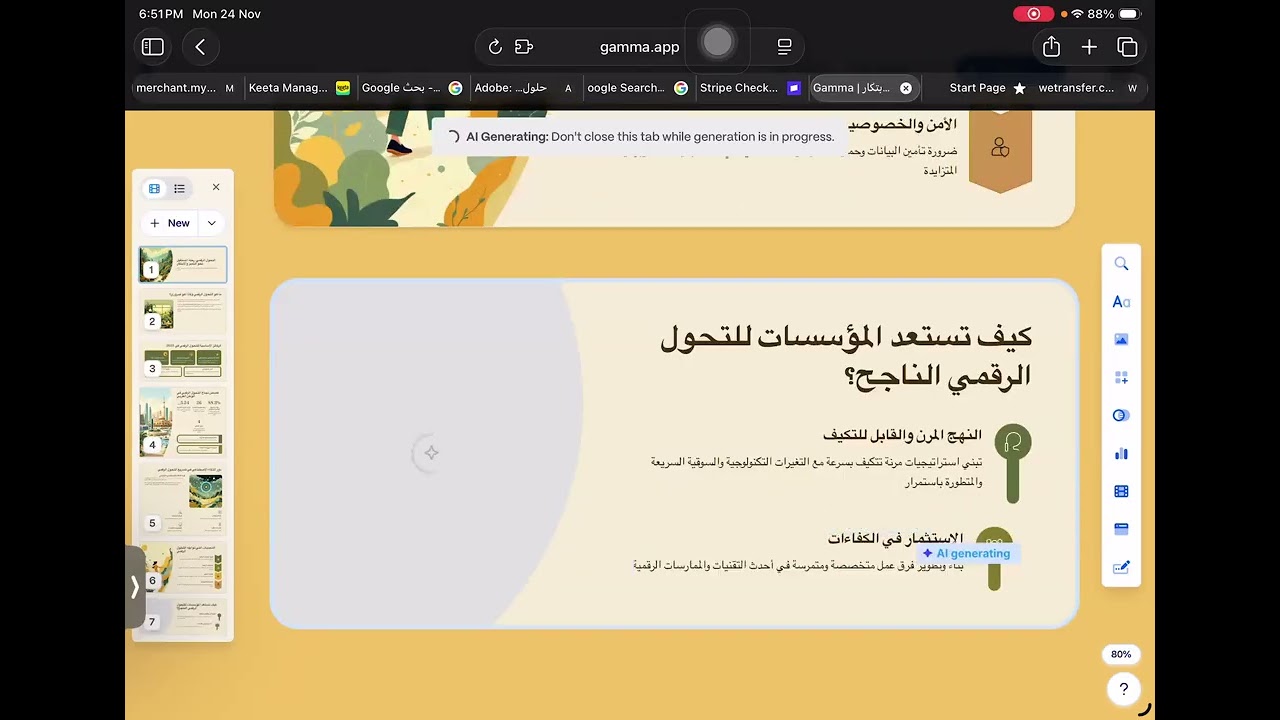Open the search tool in right toolbar

point(1121,264)
